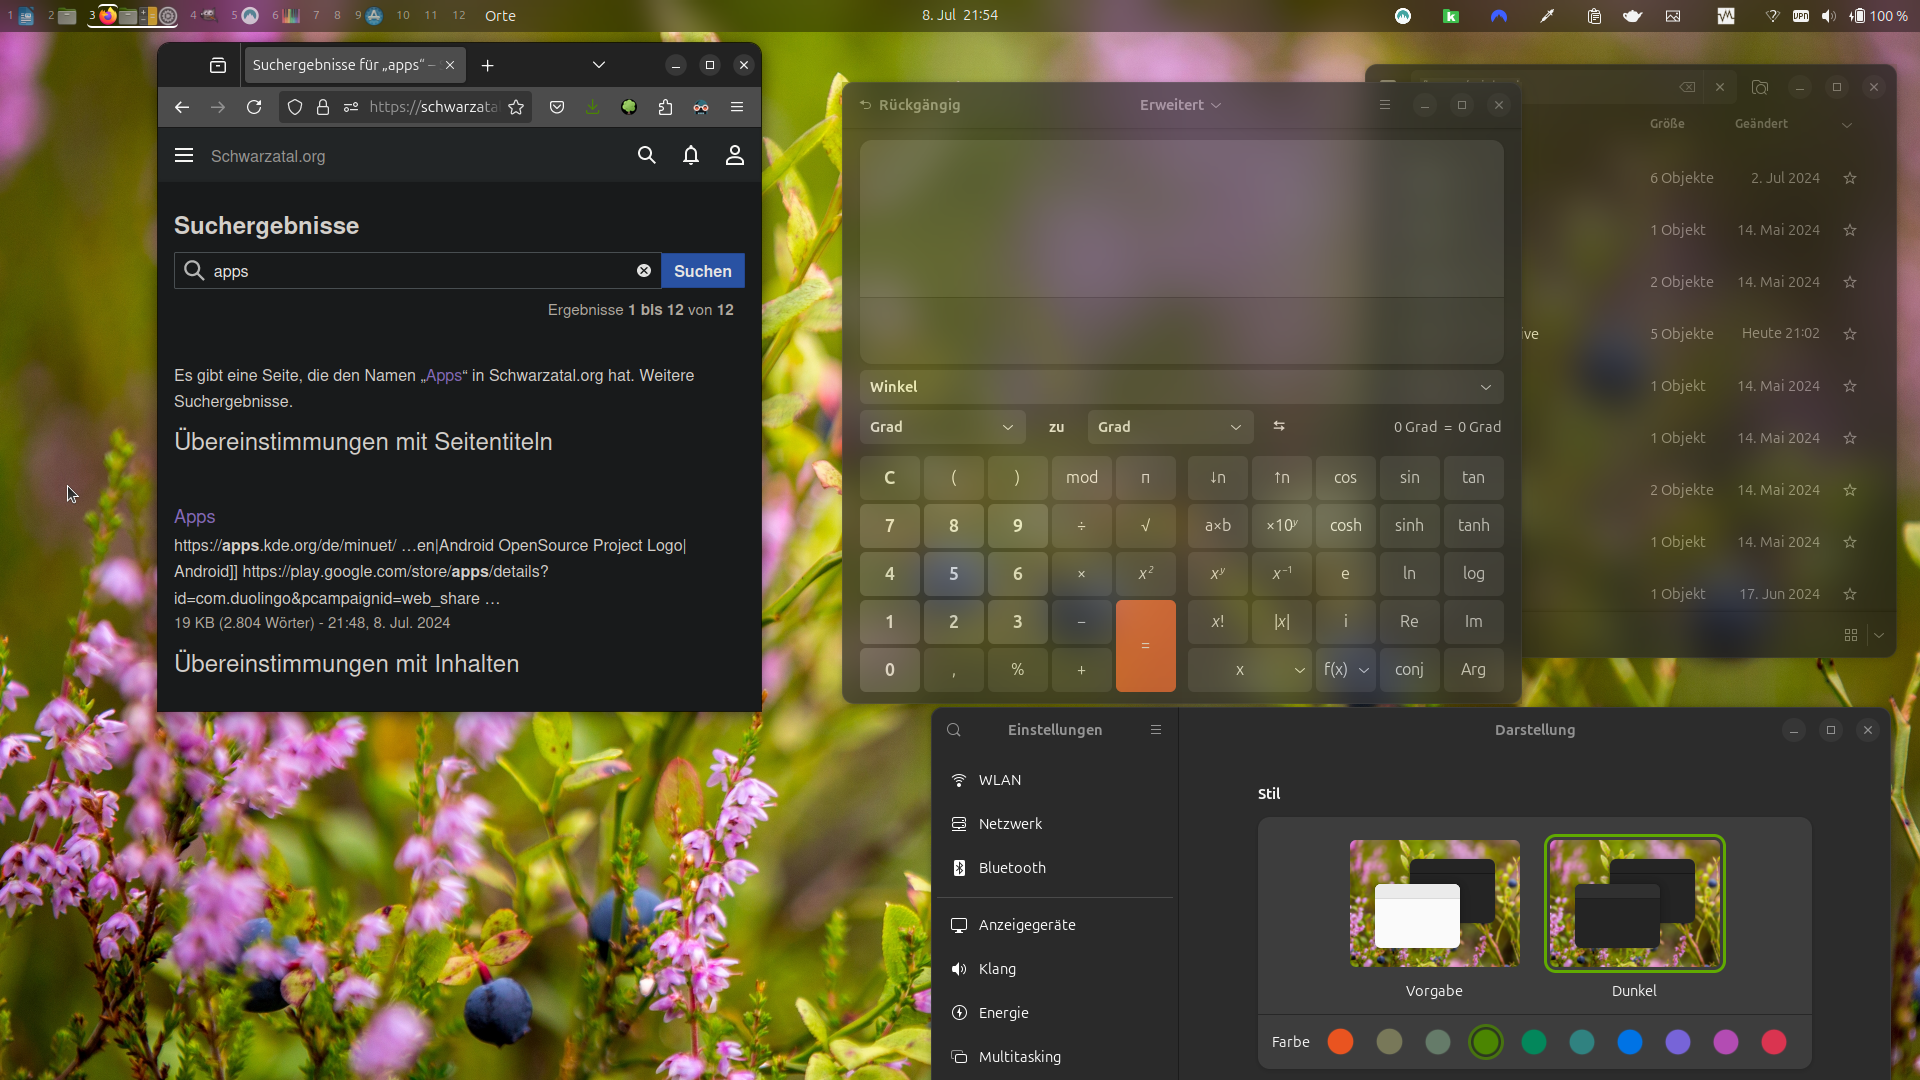Open the Apps search result link
The height and width of the screenshot is (1080, 1920).
(195, 517)
